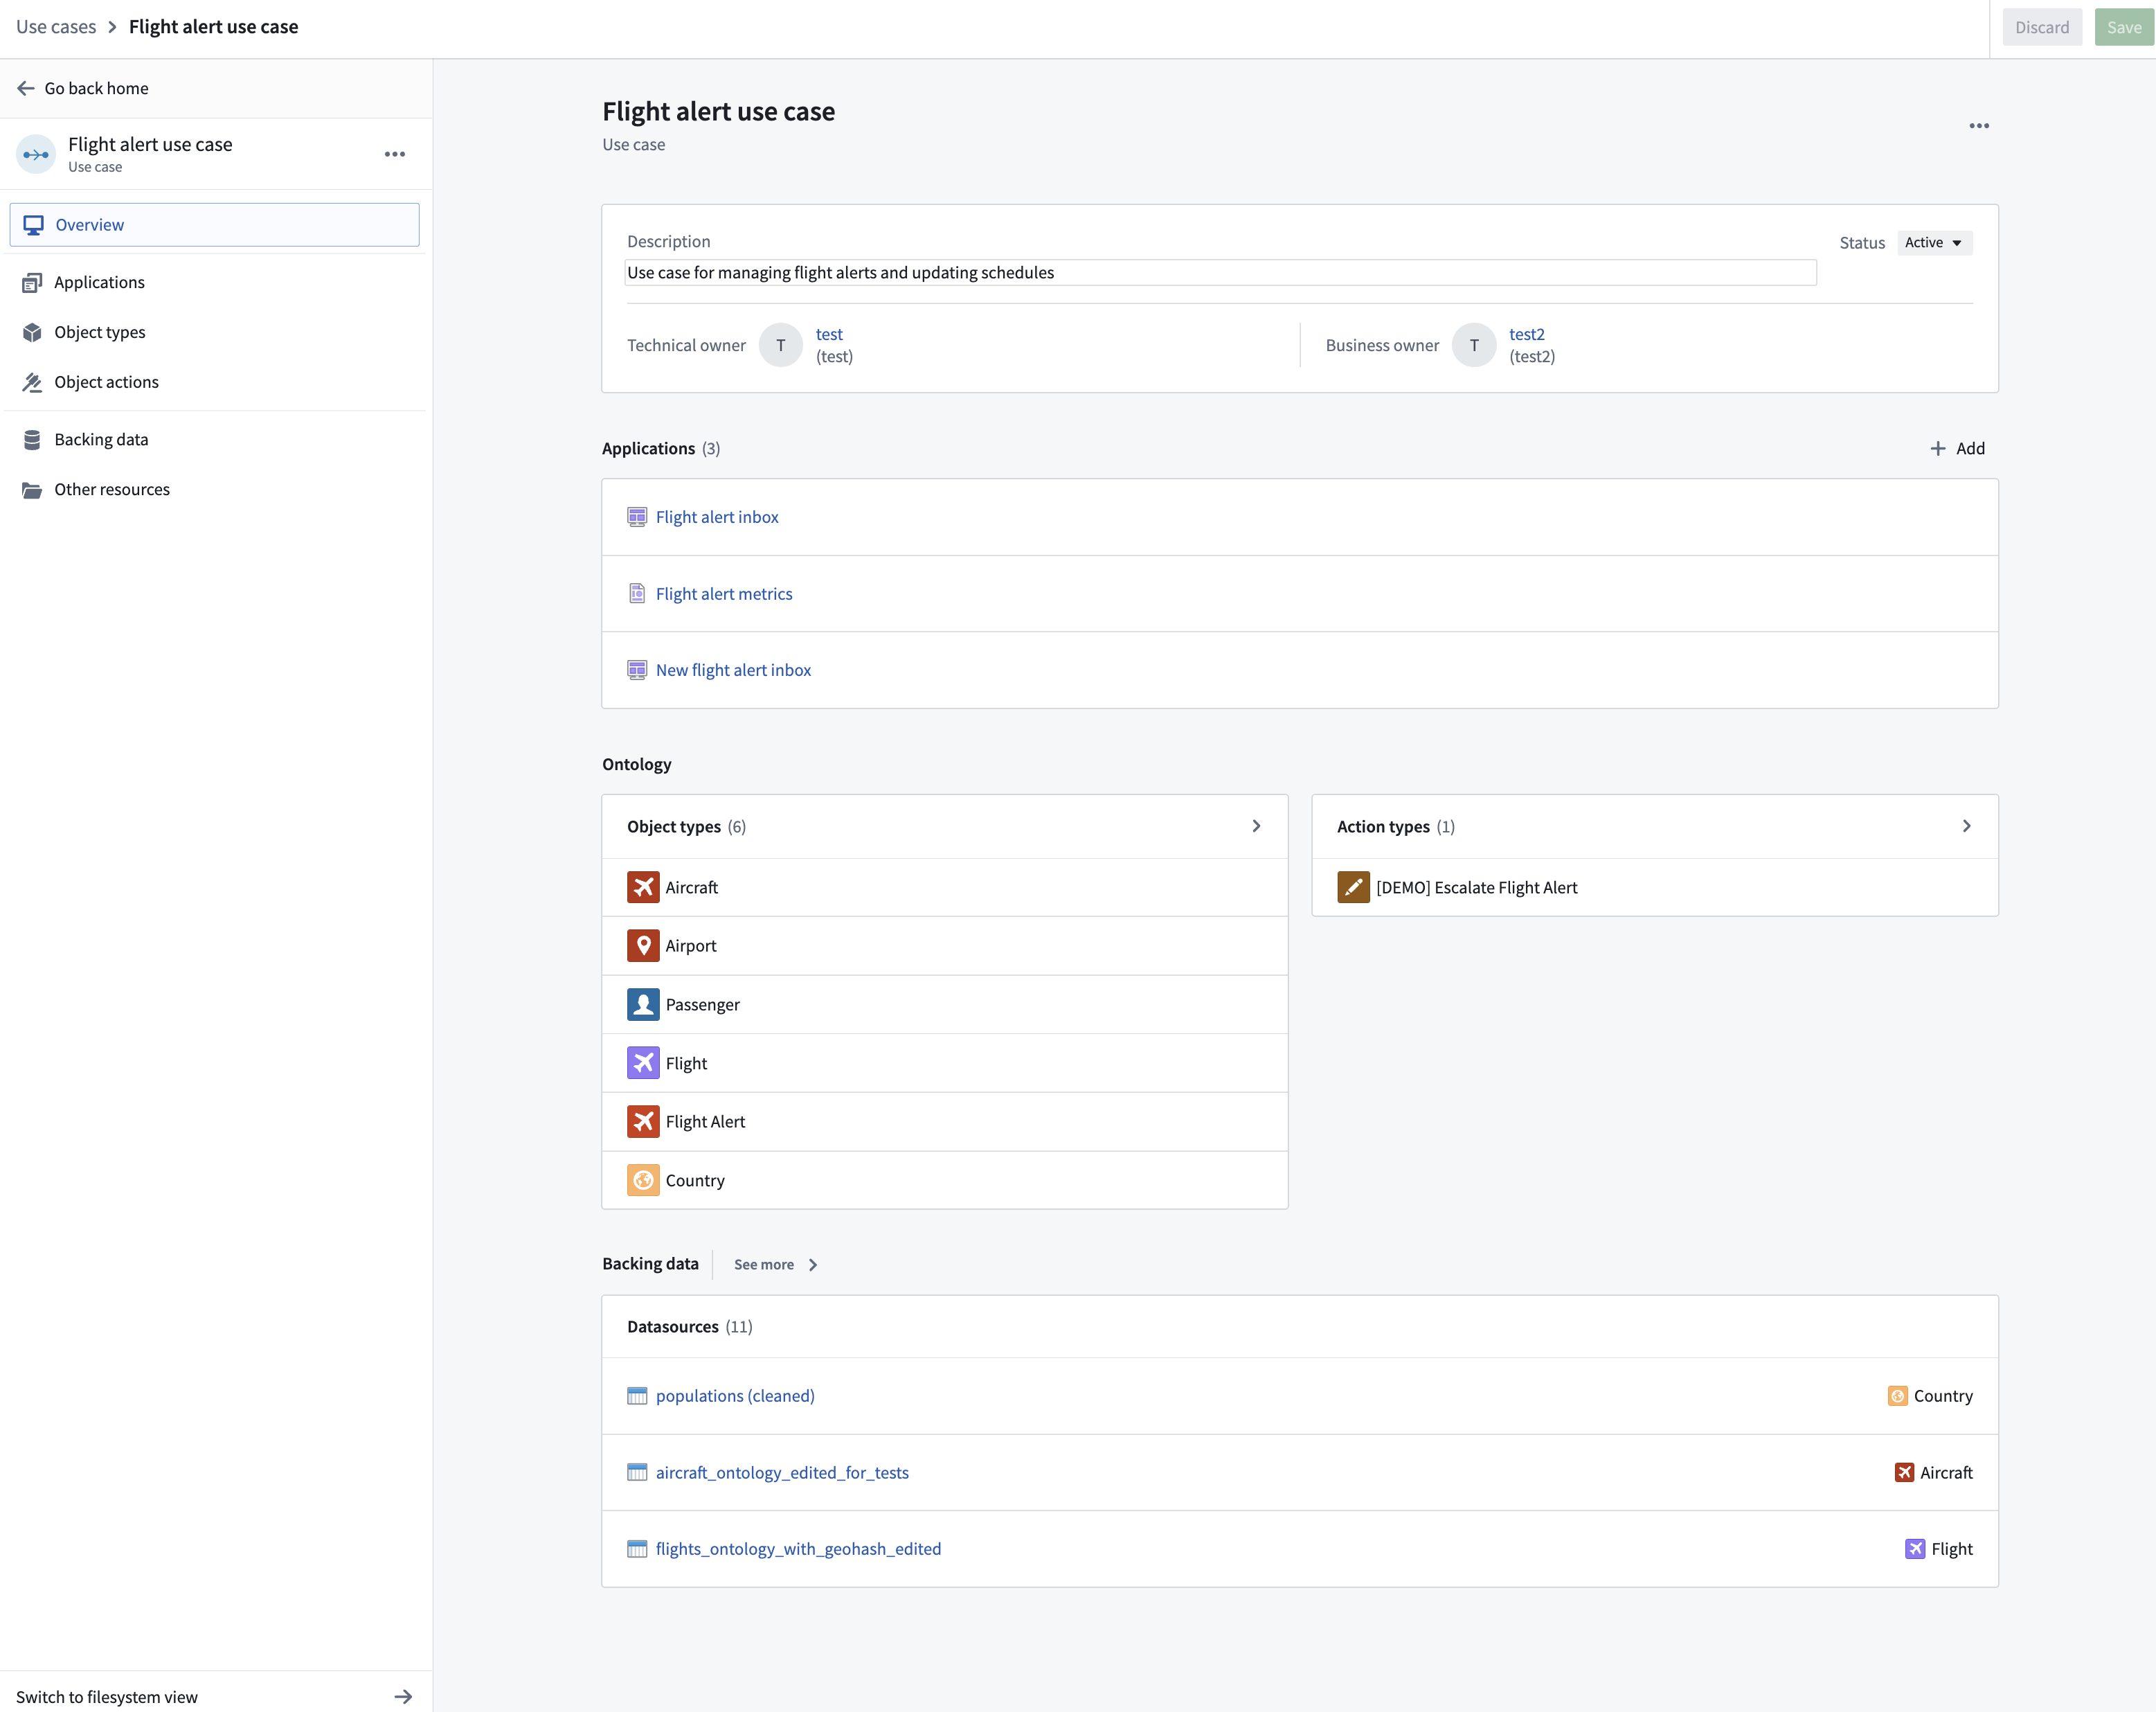Viewport: 2156px width, 1712px height.
Task: Click the Flight tag on flights_ontology row
Action: point(1939,1549)
